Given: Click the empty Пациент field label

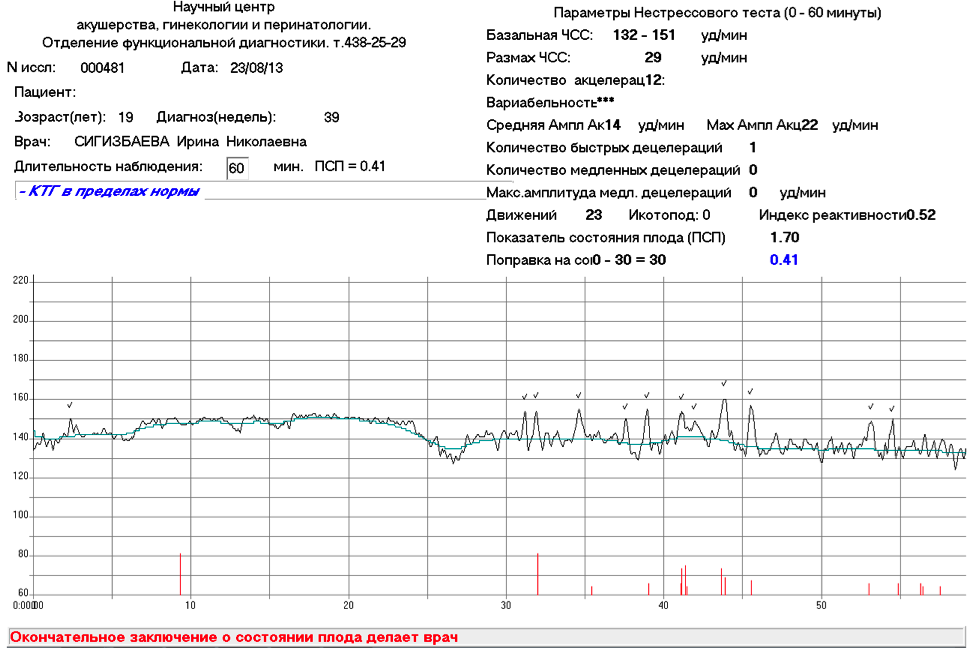Looking at the screenshot, I should 38,92.
